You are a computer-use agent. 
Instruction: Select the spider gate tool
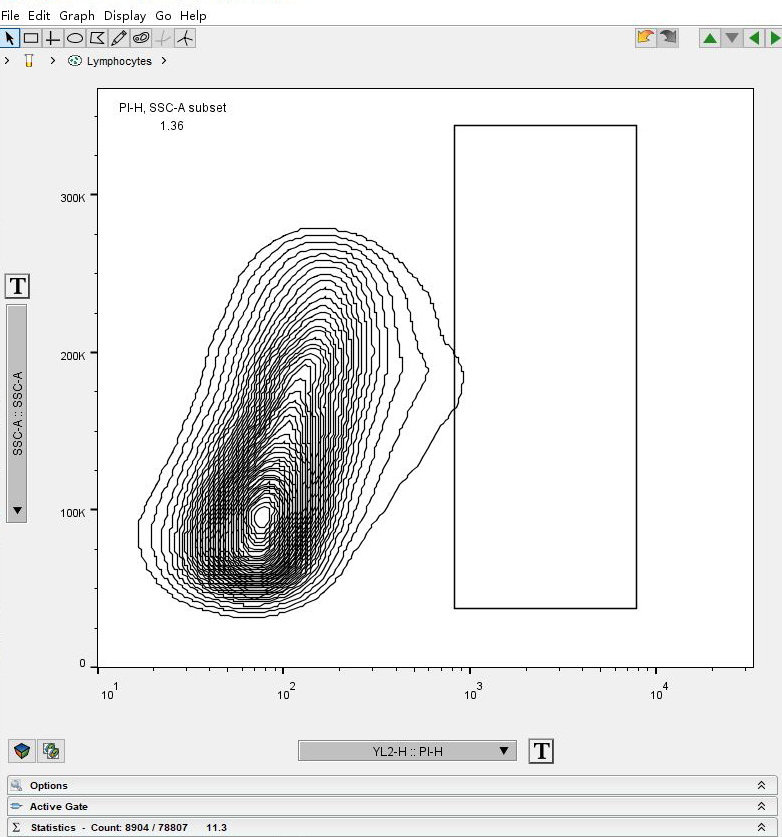(185, 38)
